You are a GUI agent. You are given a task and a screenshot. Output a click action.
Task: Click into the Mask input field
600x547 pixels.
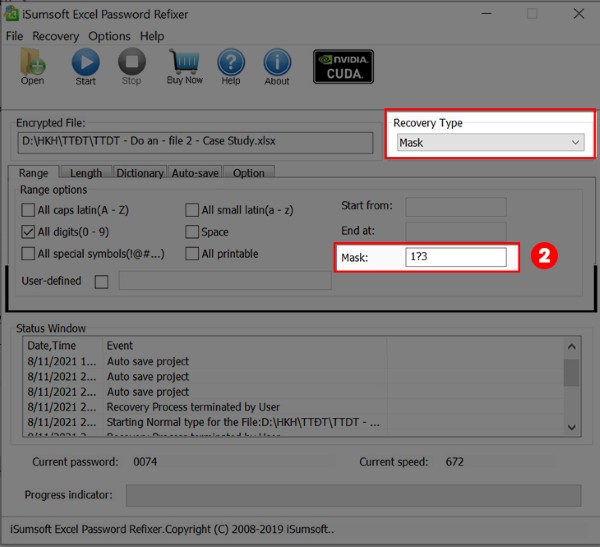tap(455, 258)
